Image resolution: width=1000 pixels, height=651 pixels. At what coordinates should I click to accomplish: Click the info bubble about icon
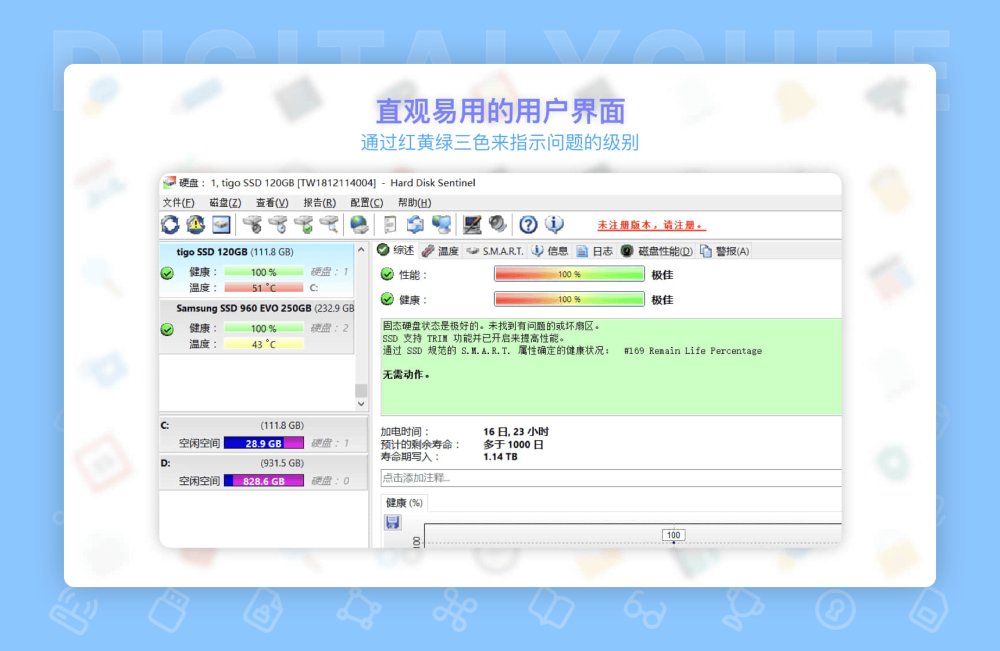pos(554,224)
